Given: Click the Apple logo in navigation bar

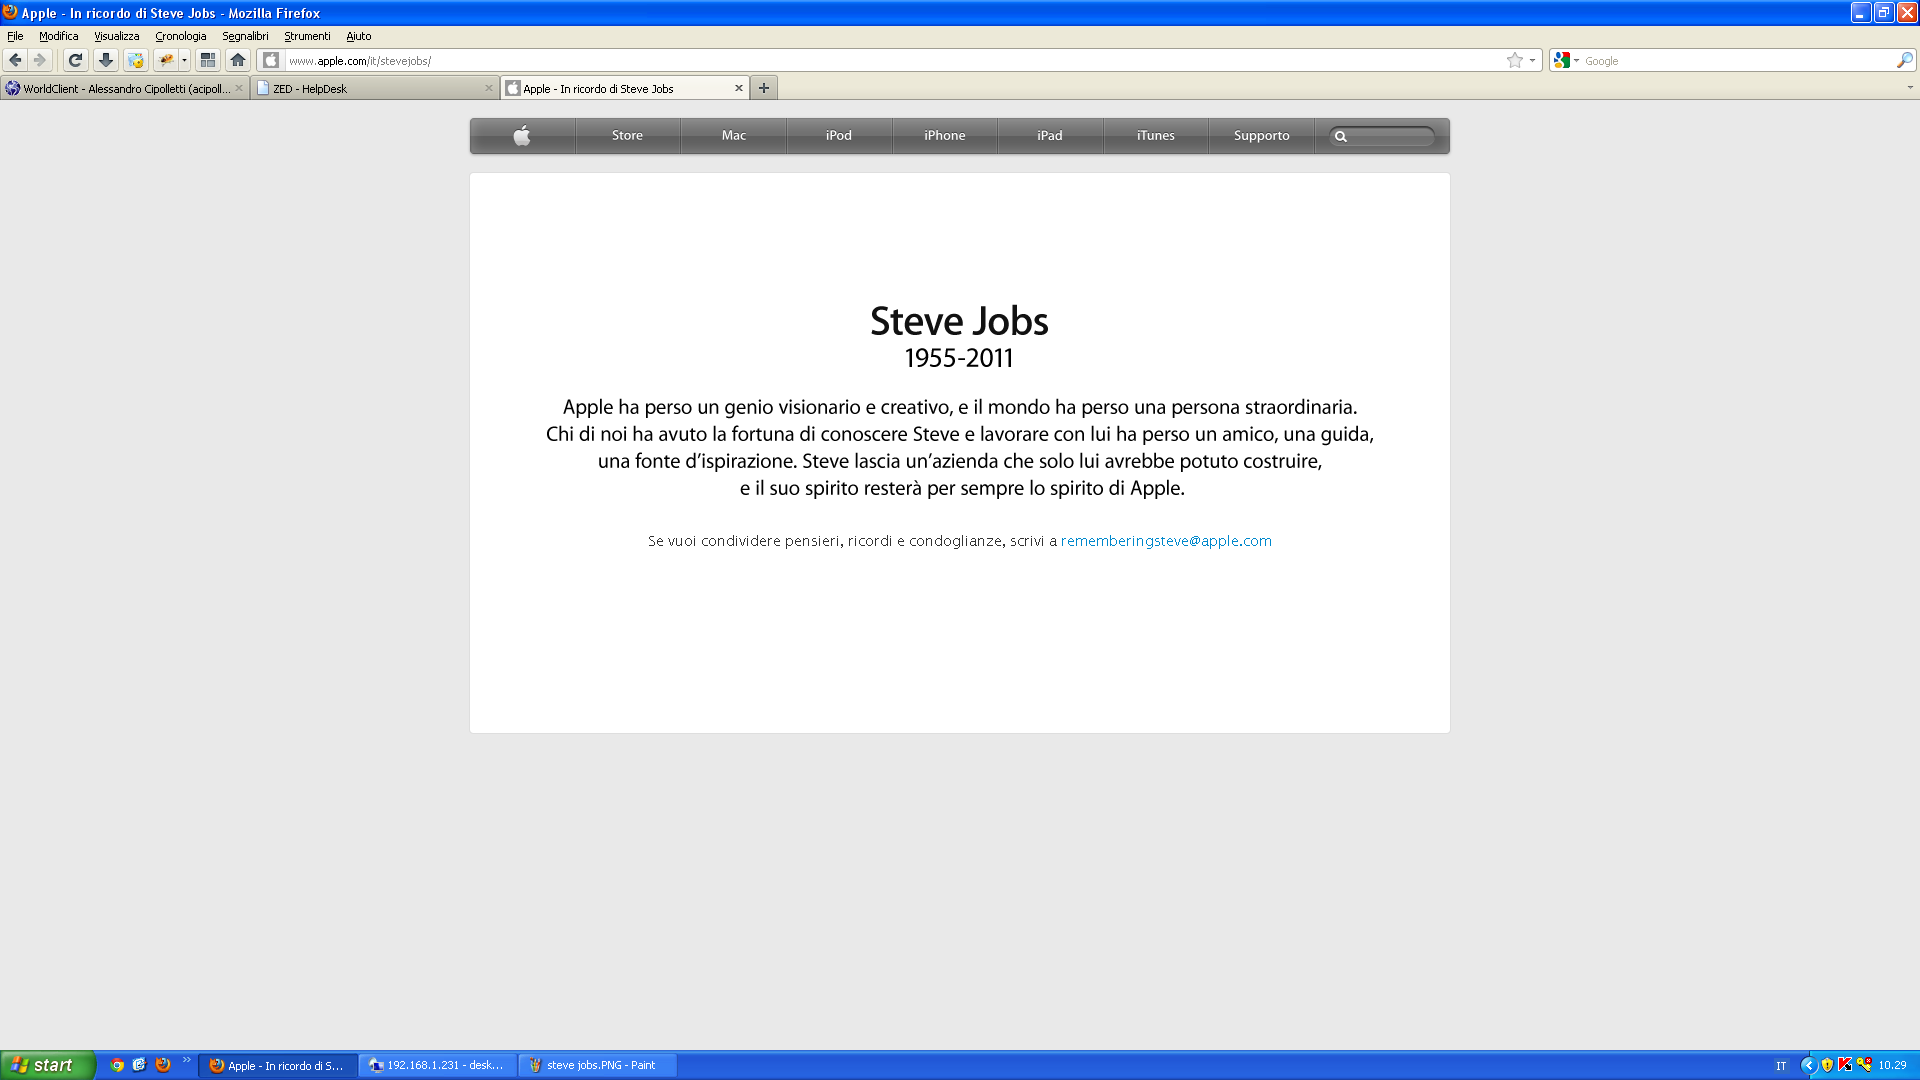Looking at the screenshot, I should (x=522, y=136).
